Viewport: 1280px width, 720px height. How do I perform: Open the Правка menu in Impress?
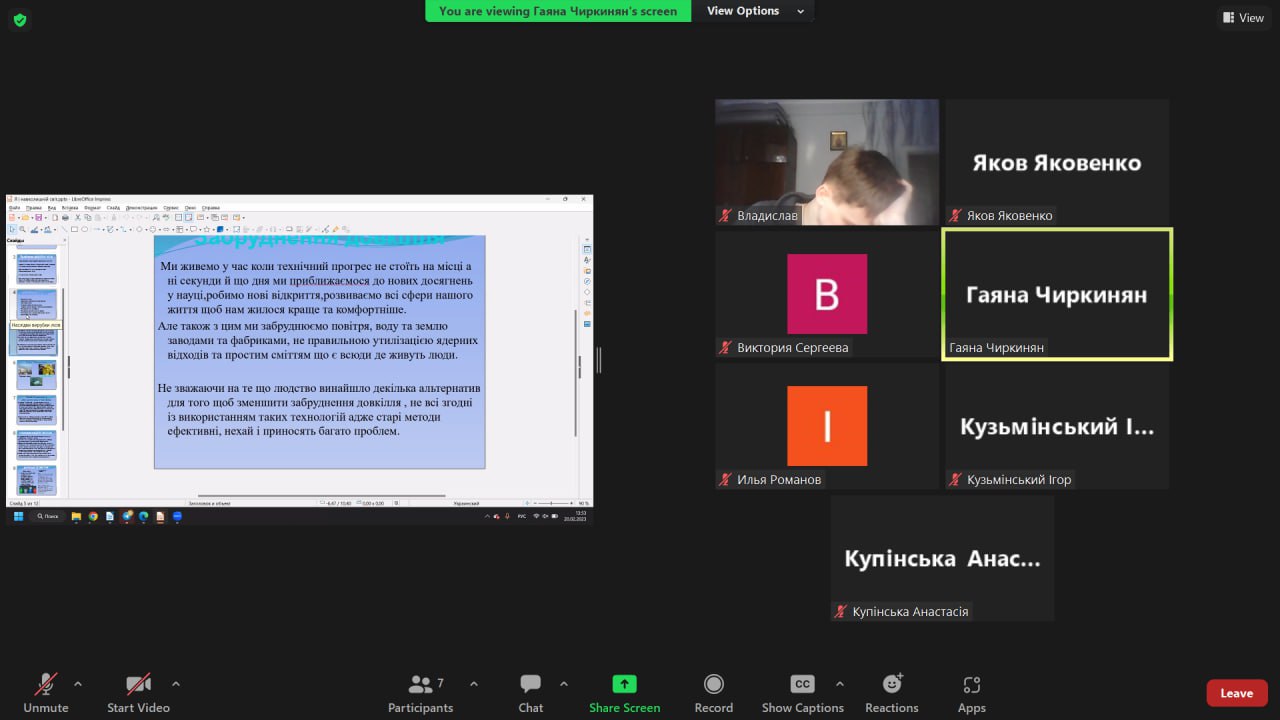pos(33,208)
